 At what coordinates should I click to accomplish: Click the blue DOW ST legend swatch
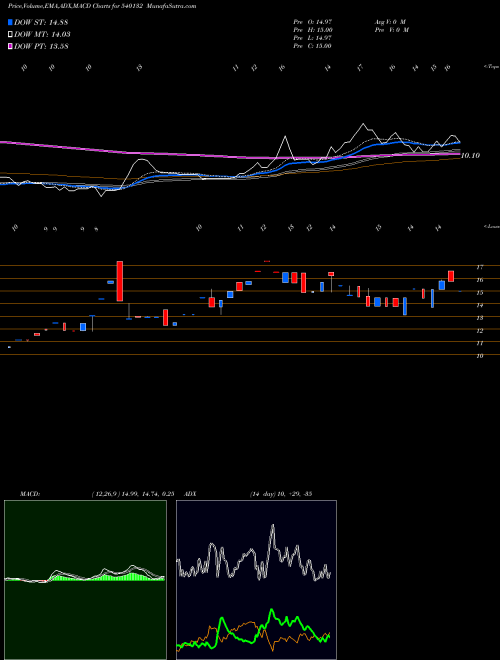click(11, 22)
